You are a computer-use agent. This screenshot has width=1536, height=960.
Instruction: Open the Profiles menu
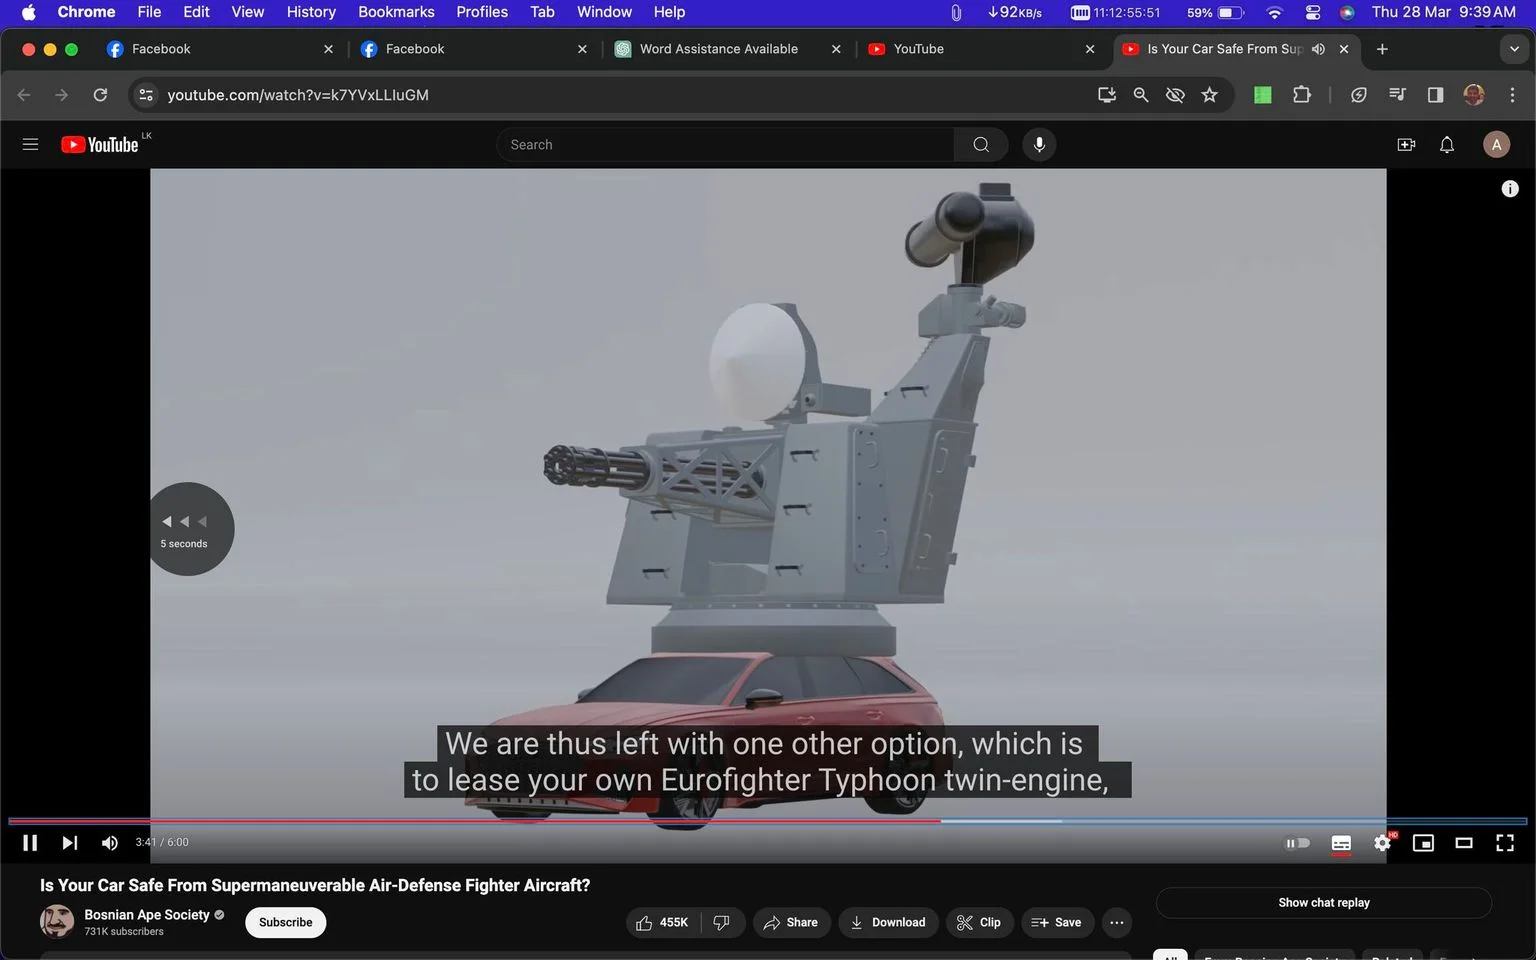[x=482, y=12]
